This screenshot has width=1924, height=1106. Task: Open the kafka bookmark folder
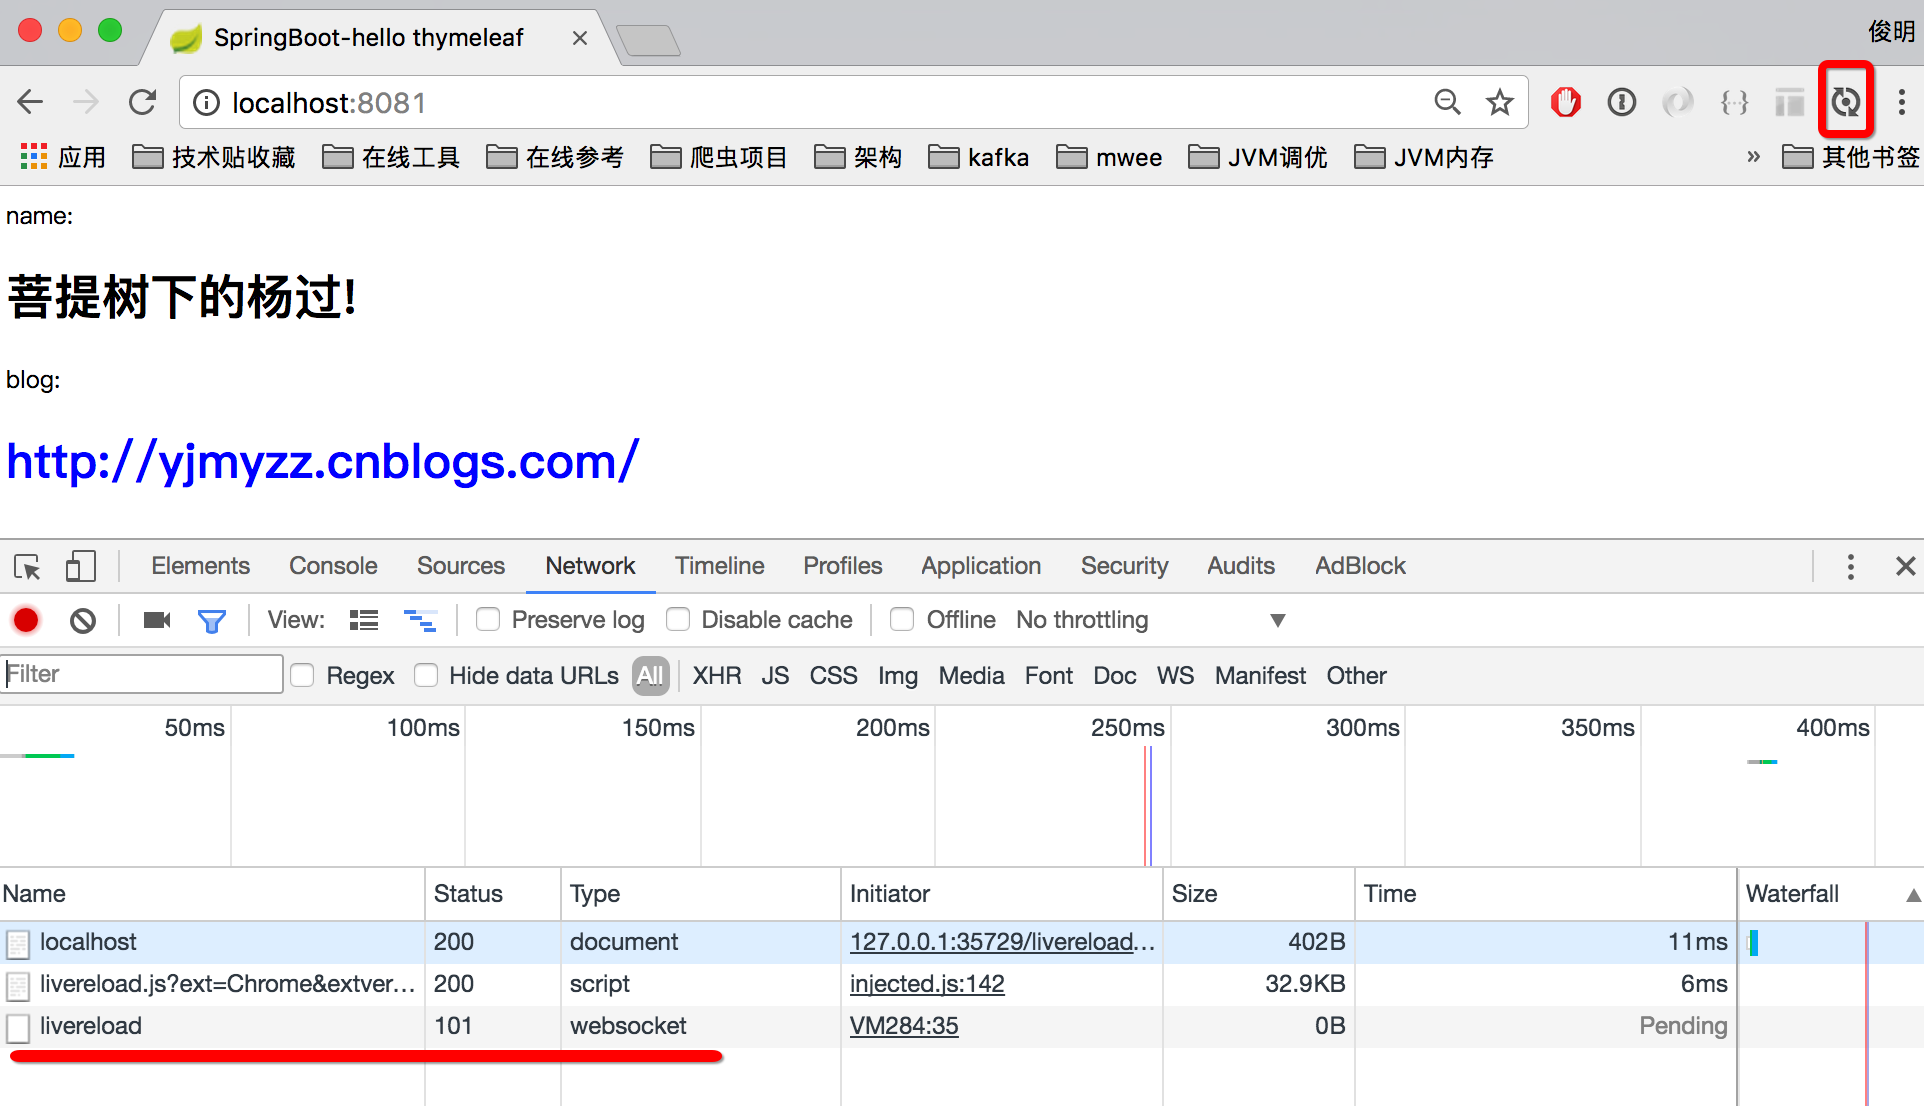coord(979,157)
